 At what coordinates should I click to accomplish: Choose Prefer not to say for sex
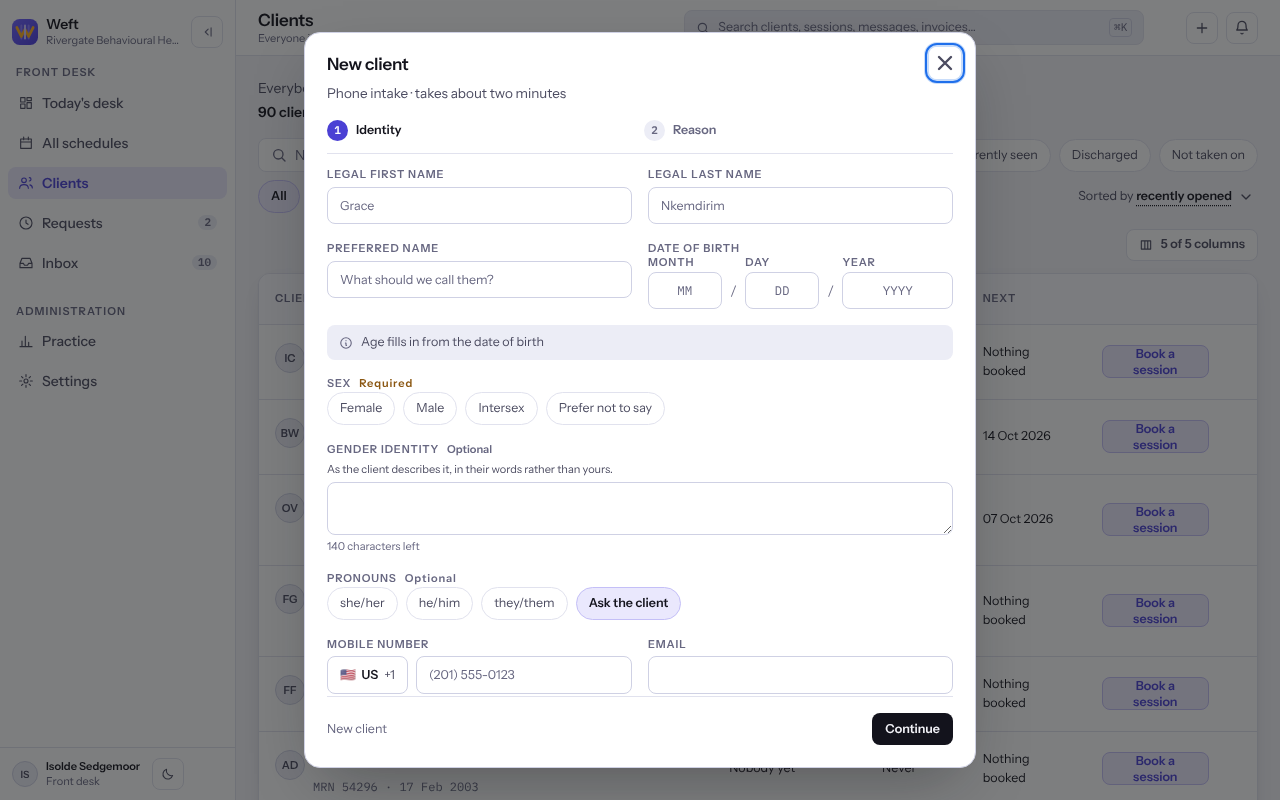[x=605, y=408]
